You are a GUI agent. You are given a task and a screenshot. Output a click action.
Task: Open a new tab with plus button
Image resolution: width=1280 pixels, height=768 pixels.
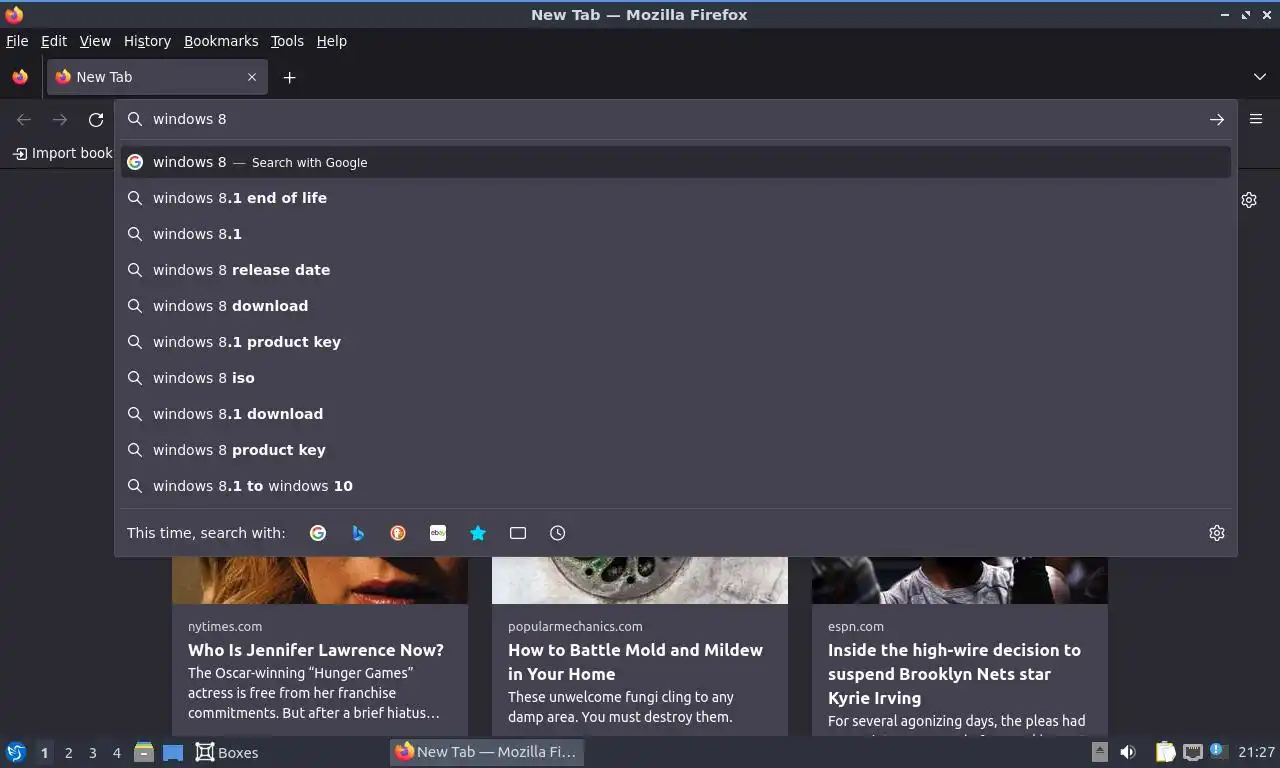[x=289, y=77]
